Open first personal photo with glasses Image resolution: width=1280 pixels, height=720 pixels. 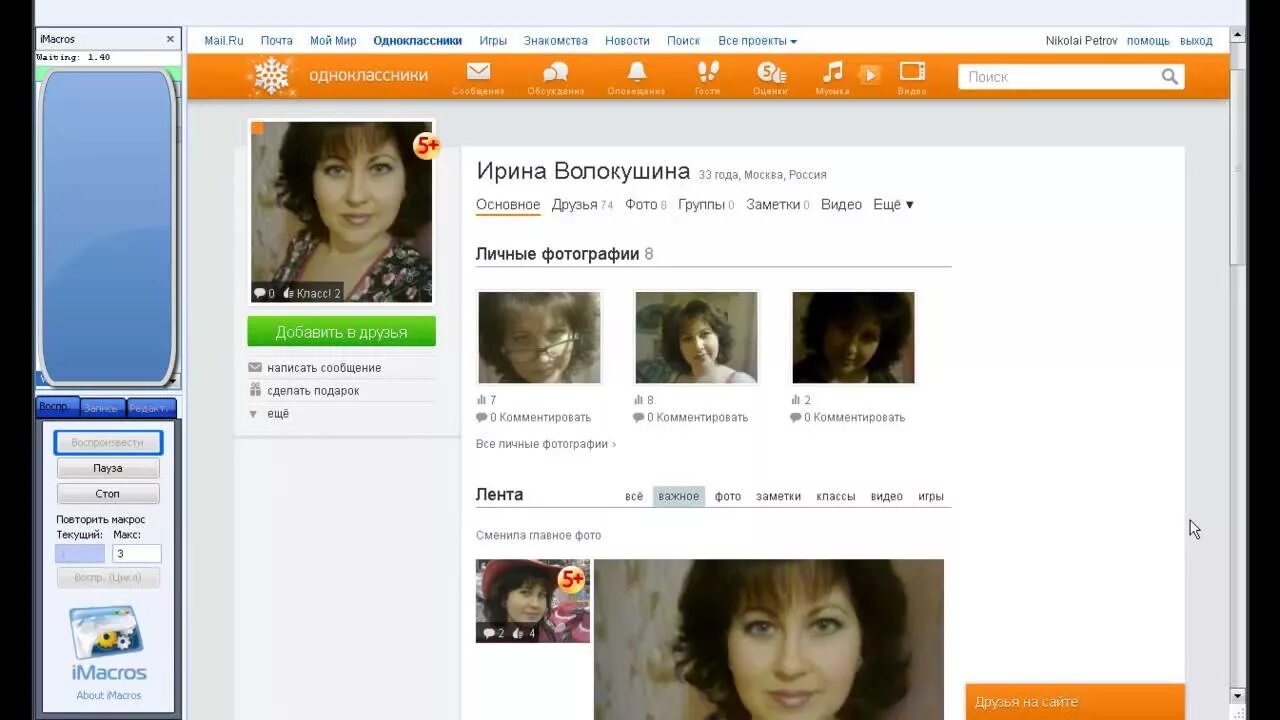(x=539, y=338)
